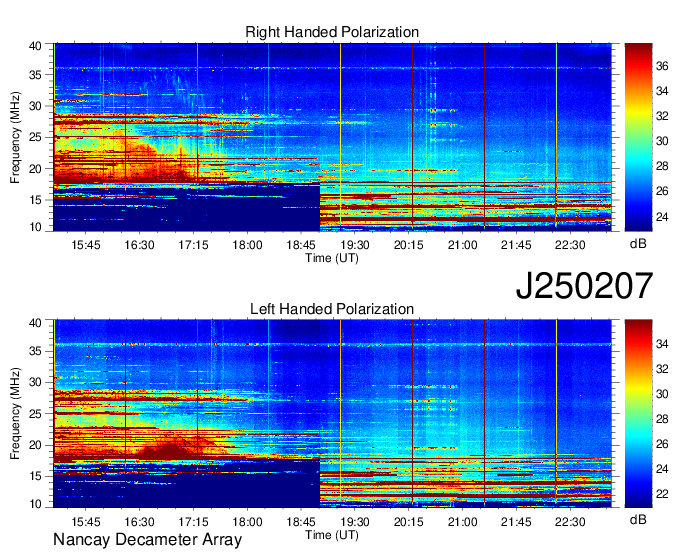
Task: Click 15 MHz tick on Right Handed frequency axis
Action: [35, 200]
